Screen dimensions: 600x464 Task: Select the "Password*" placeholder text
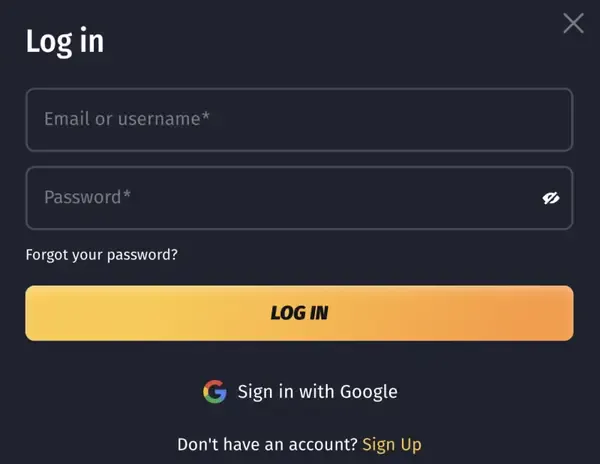pos(88,197)
